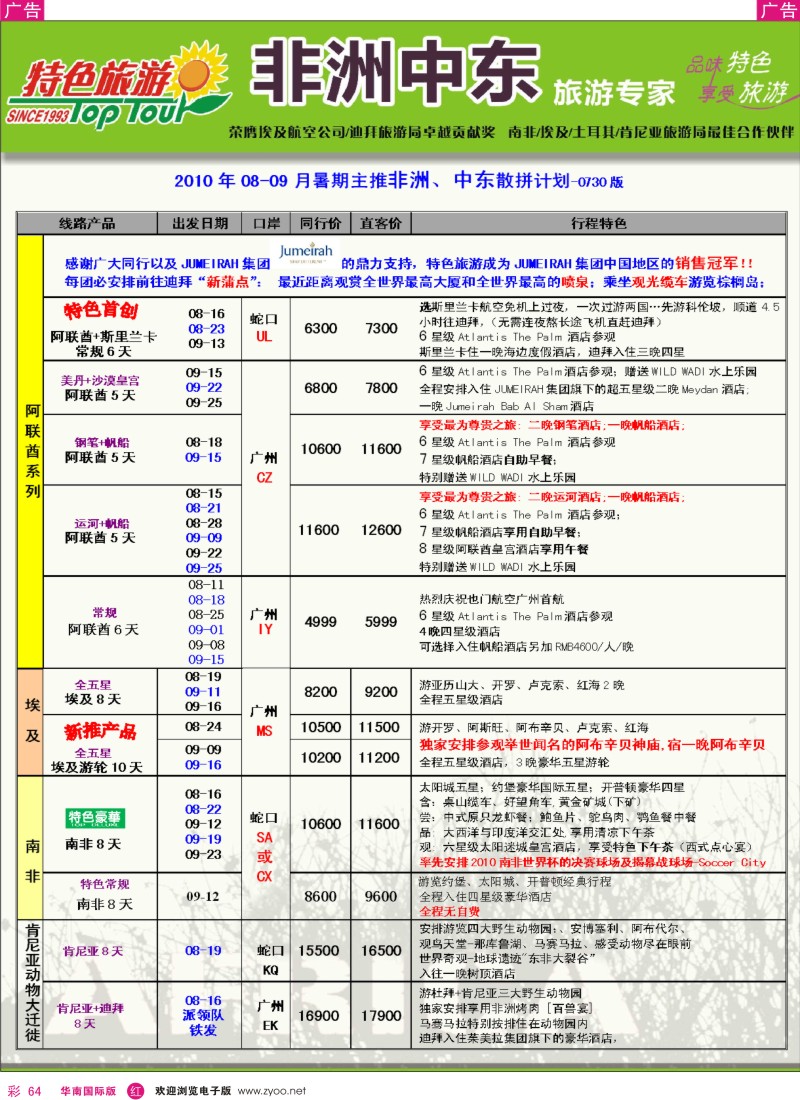Click the 常规 阿联酋6天 product cell
Image resolution: width=800 pixels, height=1100 pixels.
click(x=102, y=622)
